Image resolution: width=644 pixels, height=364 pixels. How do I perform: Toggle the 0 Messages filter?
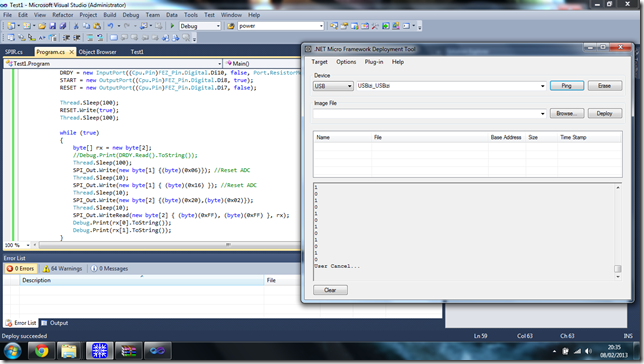[109, 269]
